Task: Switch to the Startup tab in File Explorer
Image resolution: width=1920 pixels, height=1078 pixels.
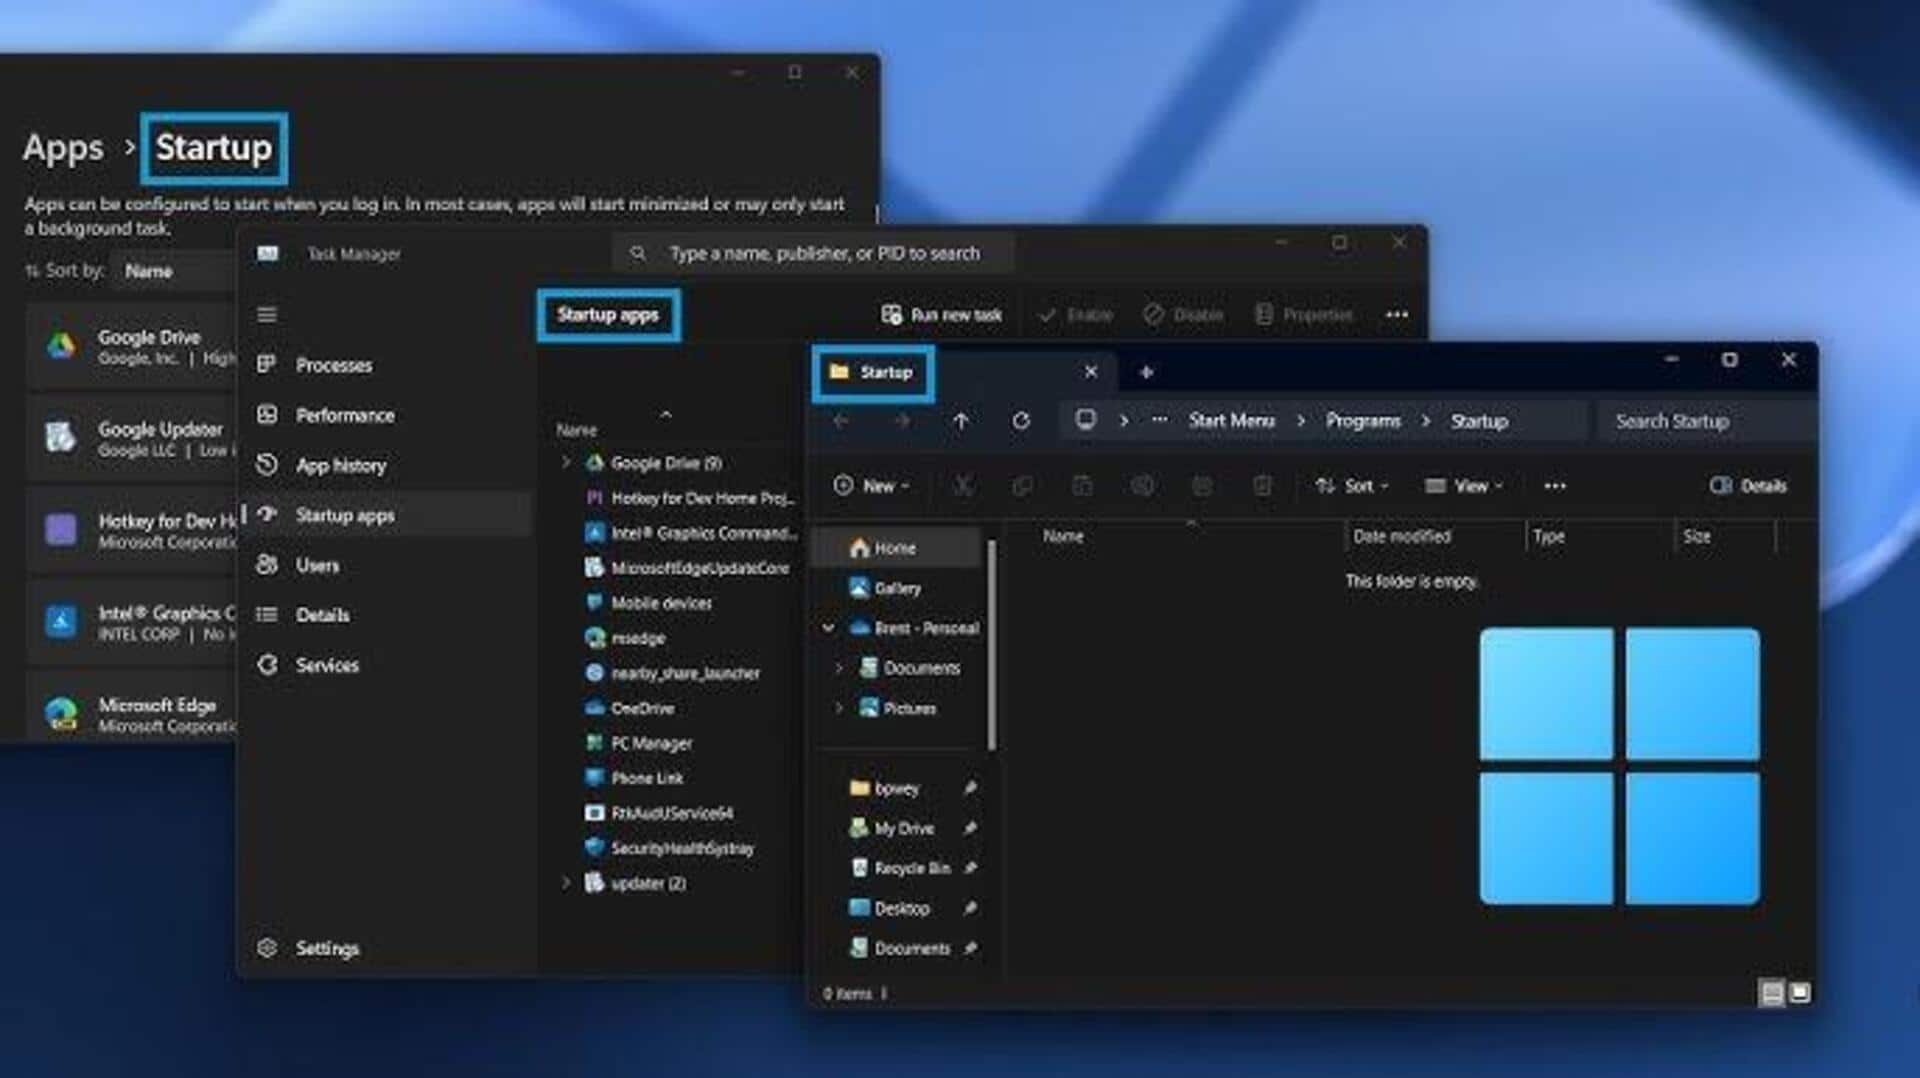Action: pyautogui.click(x=872, y=372)
